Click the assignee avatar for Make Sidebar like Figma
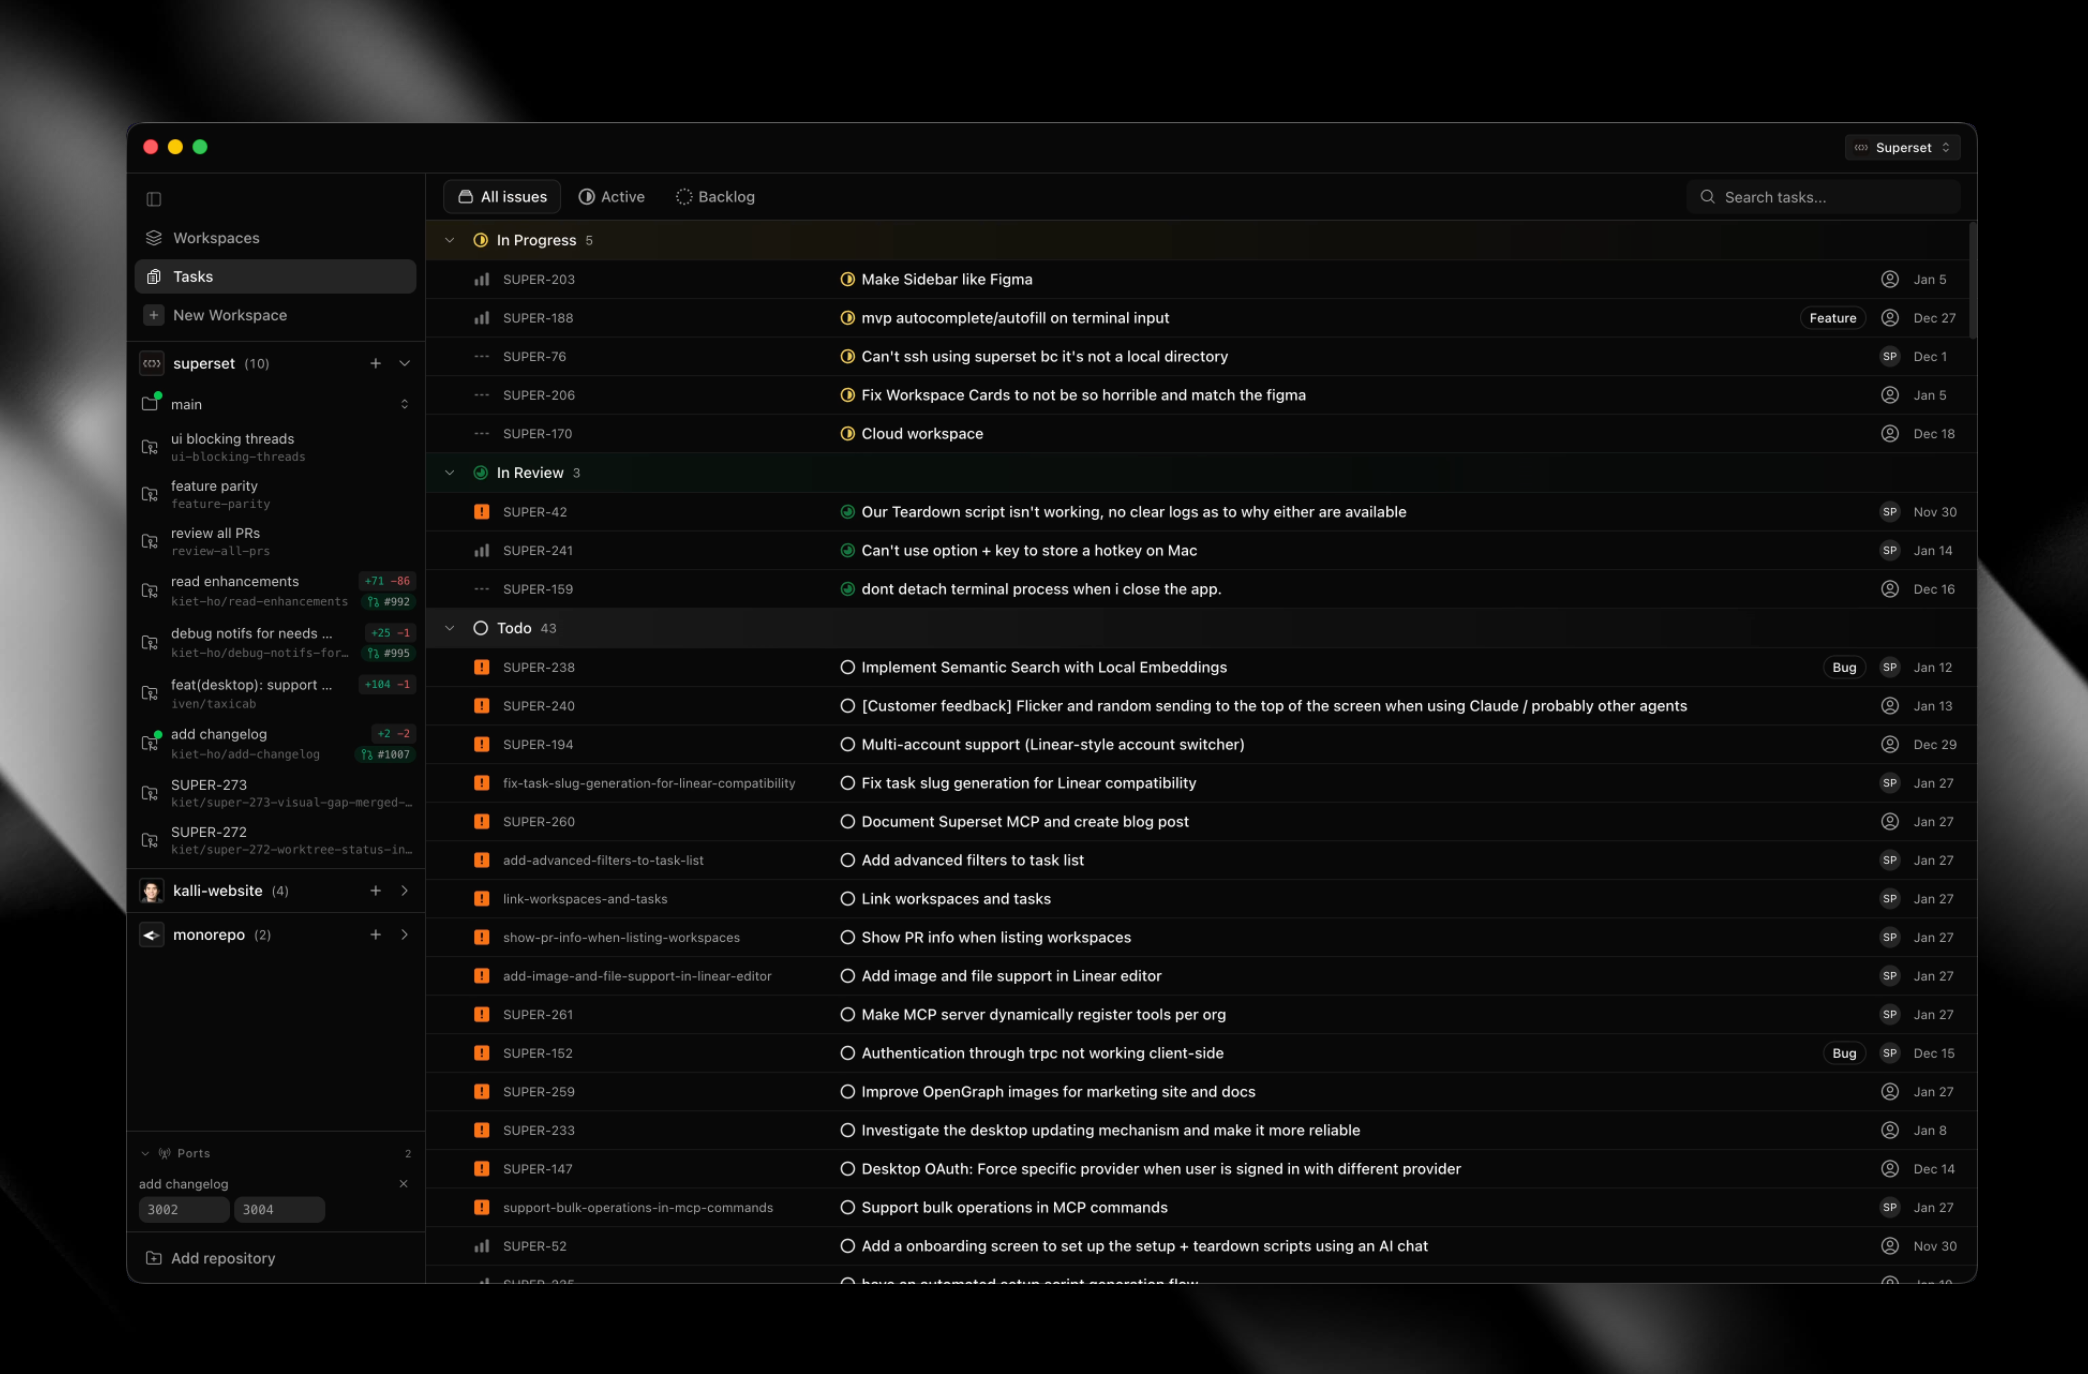 coord(1889,279)
